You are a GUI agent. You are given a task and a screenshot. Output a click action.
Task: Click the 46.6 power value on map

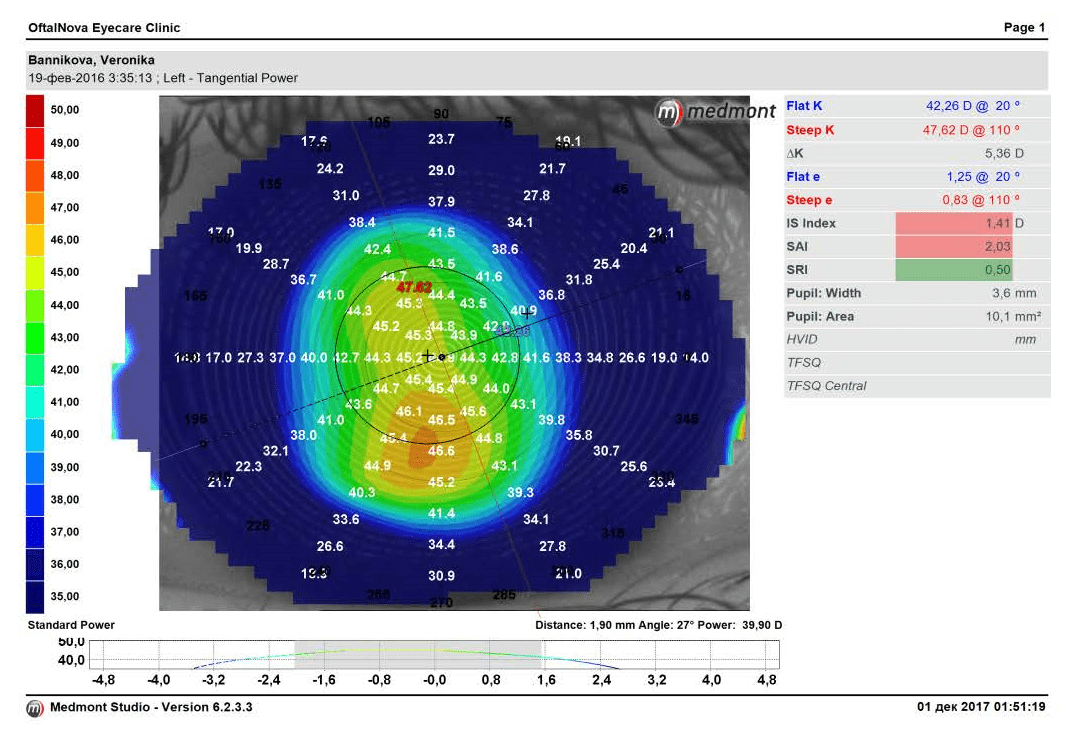[441, 452]
